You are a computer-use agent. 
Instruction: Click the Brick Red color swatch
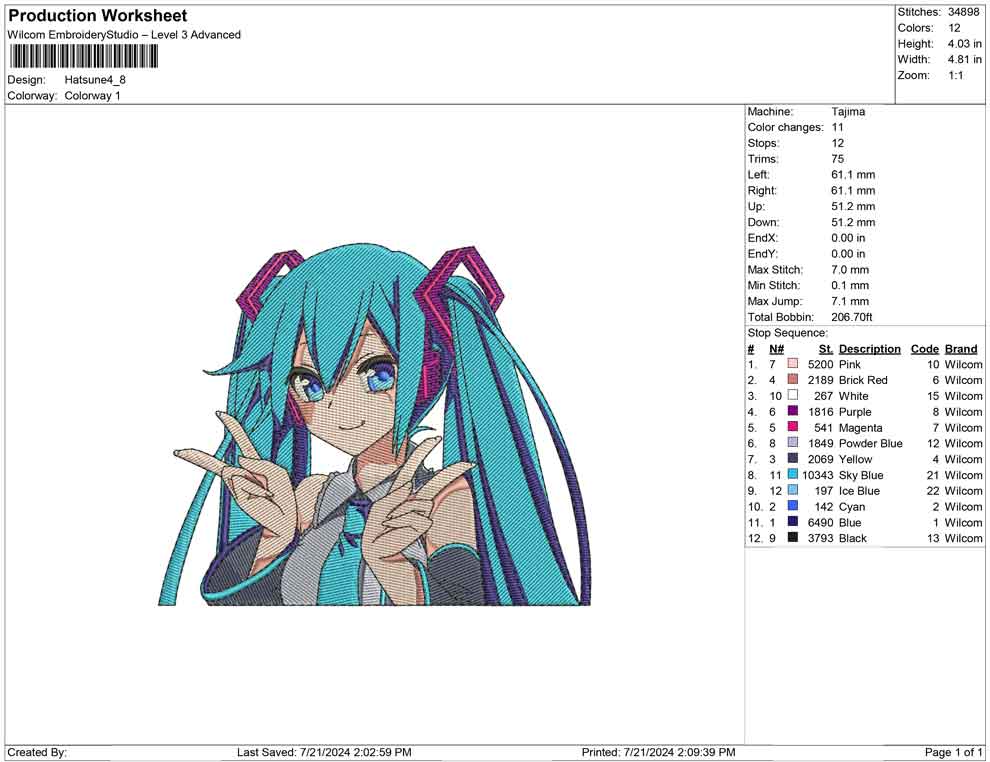(x=792, y=379)
